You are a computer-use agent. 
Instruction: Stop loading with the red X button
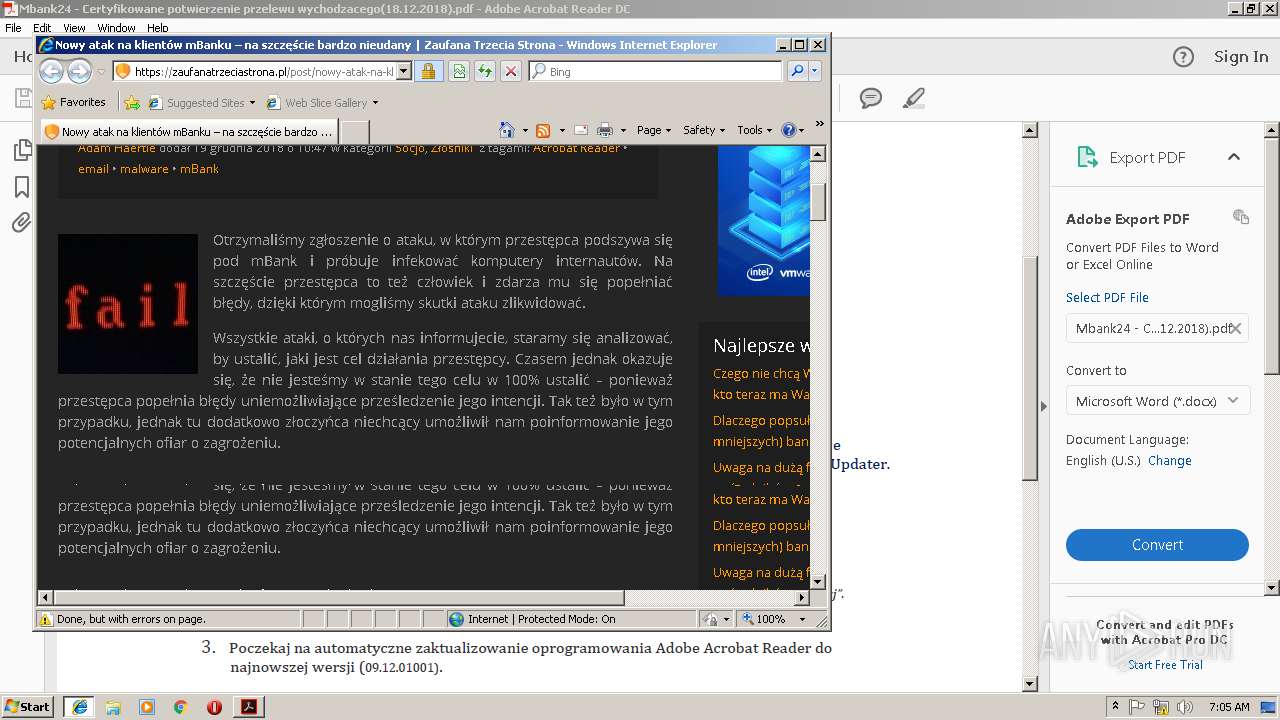[x=511, y=71]
